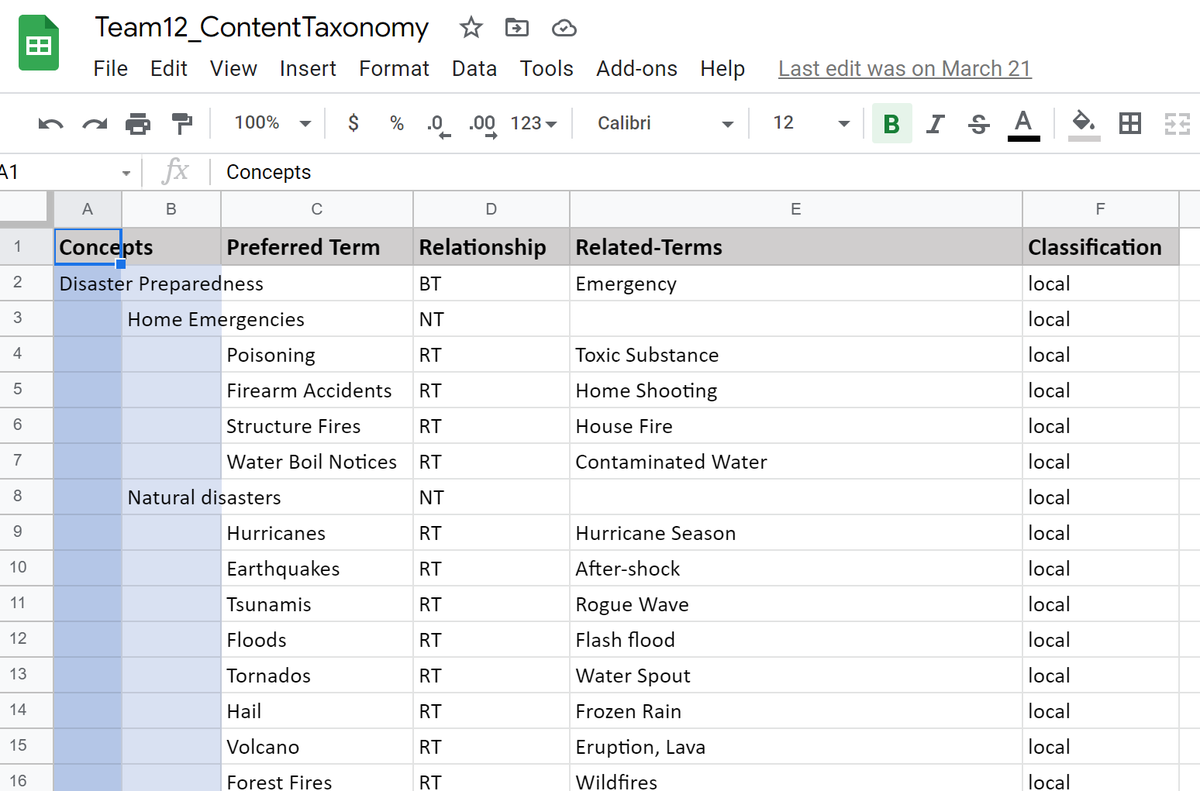Open the Format menu
Viewport: 1200px width, 791px height.
(394, 69)
